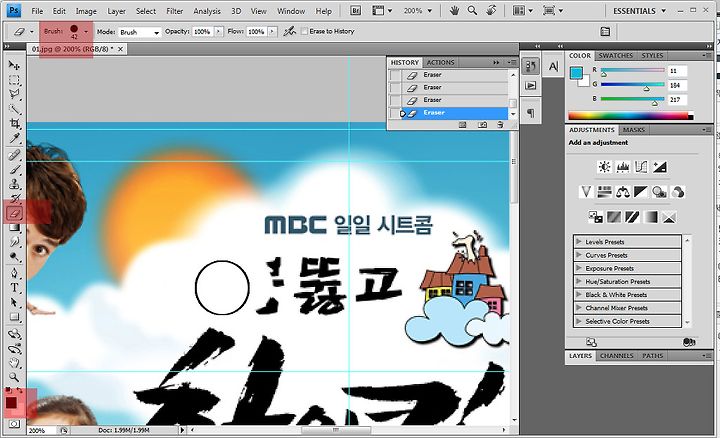The image size is (720, 438).
Task: Edit the G value field
Action: point(677,85)
